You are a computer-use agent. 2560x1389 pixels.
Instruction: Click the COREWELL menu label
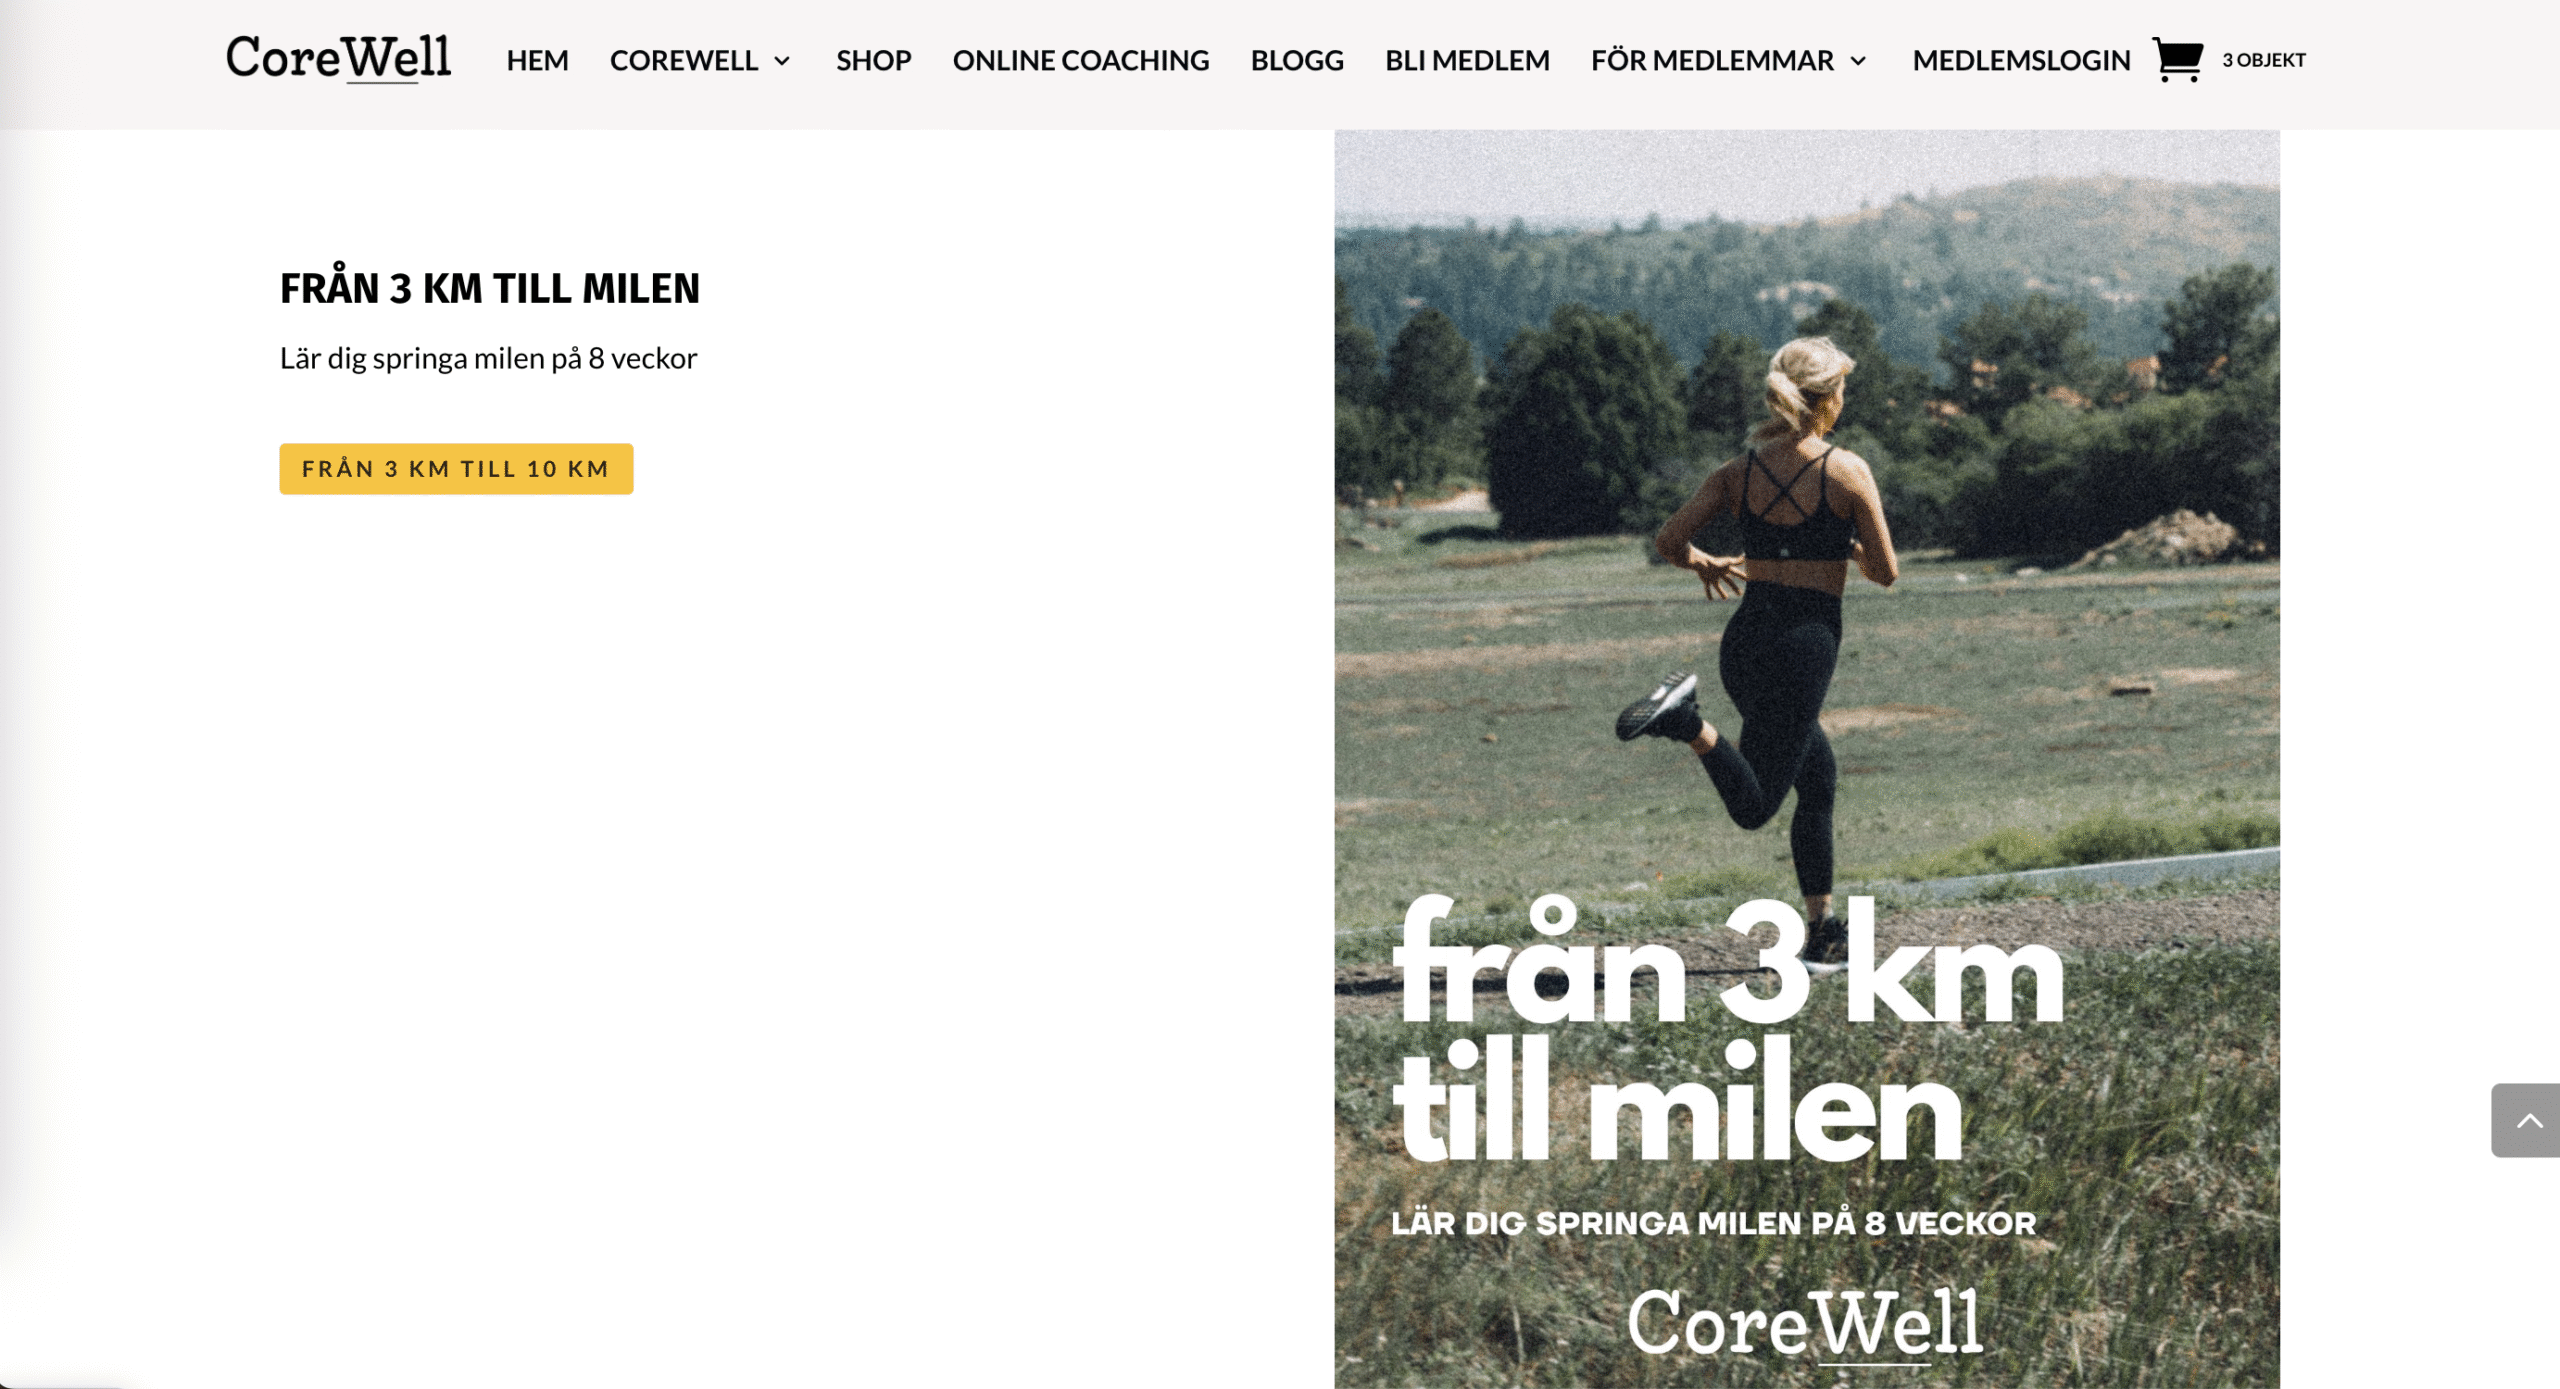[x=683, y=60]
